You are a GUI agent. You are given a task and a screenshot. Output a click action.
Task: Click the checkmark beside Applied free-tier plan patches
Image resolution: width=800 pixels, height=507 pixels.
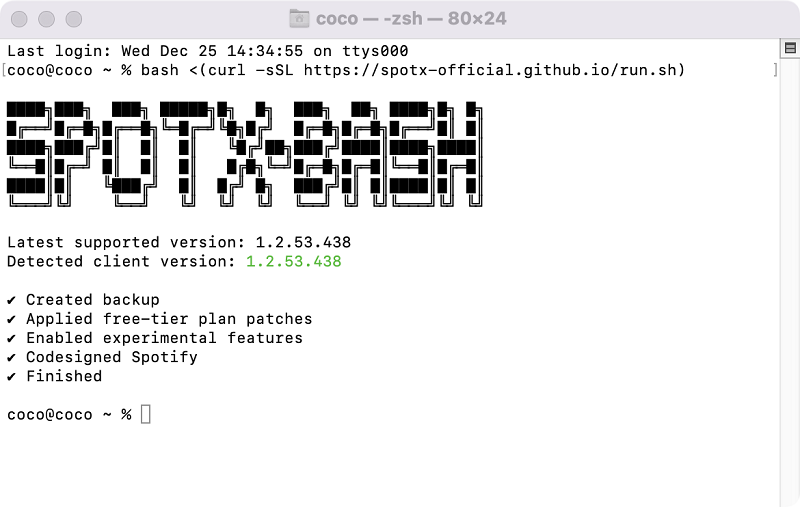[12, 319]
